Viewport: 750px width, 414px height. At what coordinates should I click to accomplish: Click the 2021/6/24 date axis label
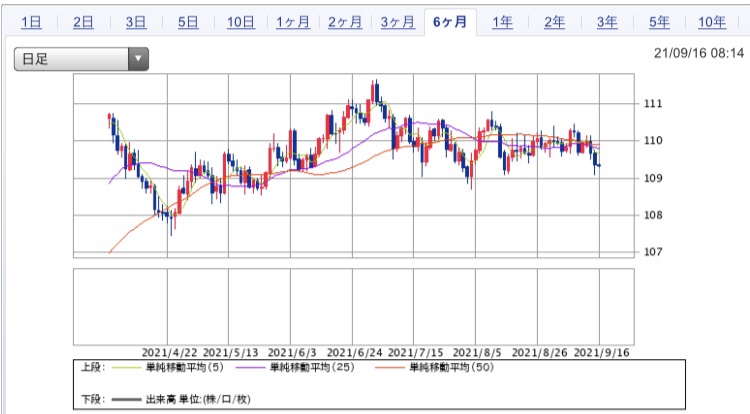[354, 353]
